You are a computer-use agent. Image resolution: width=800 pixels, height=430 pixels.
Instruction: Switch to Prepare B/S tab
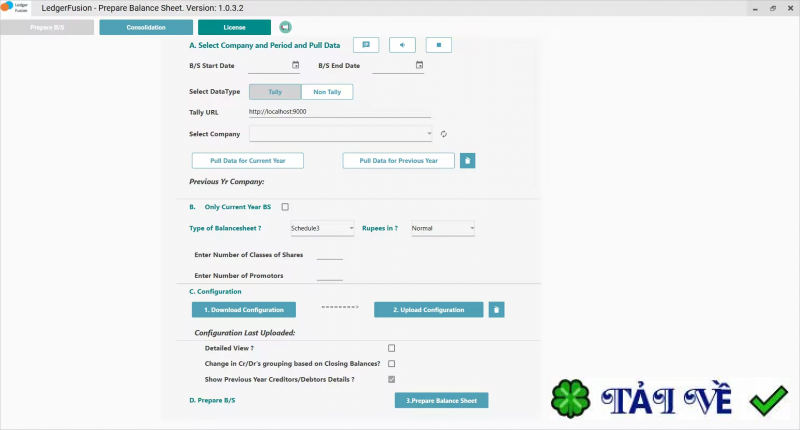coord(47,28)
